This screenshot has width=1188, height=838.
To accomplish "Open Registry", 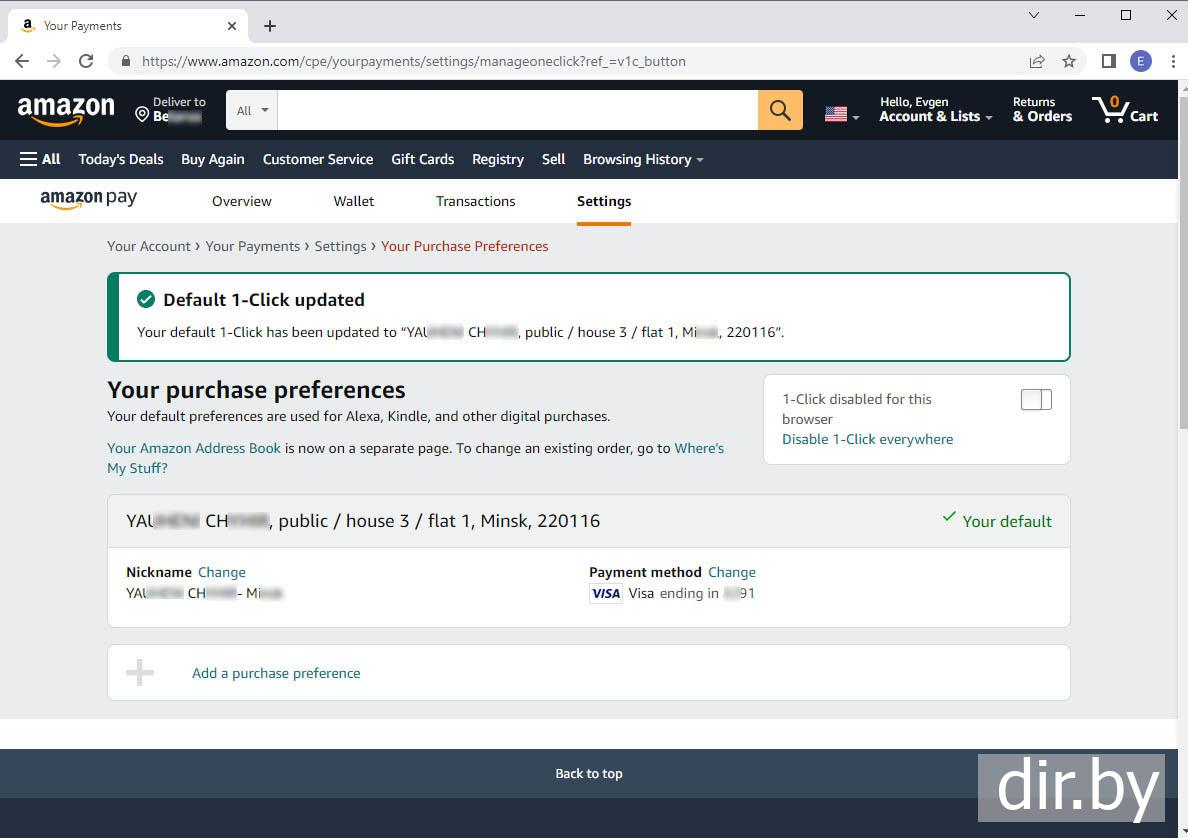I will click(x=498, y=159).
